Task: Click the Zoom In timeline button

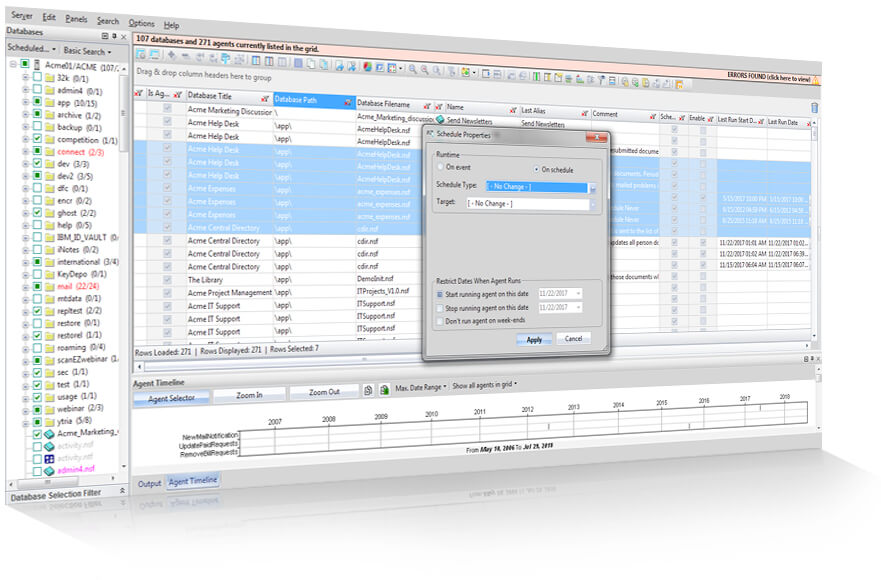Action: 249,395
